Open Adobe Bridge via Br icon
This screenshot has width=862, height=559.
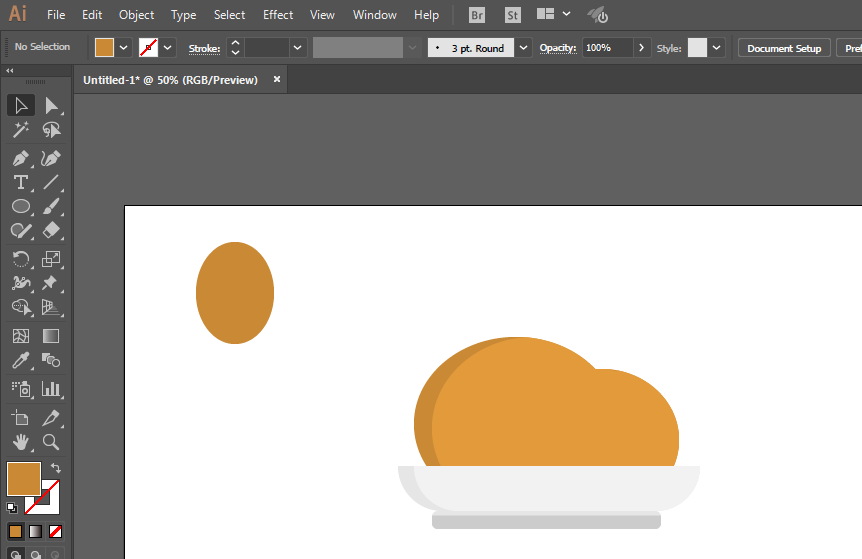pos(477,15)
